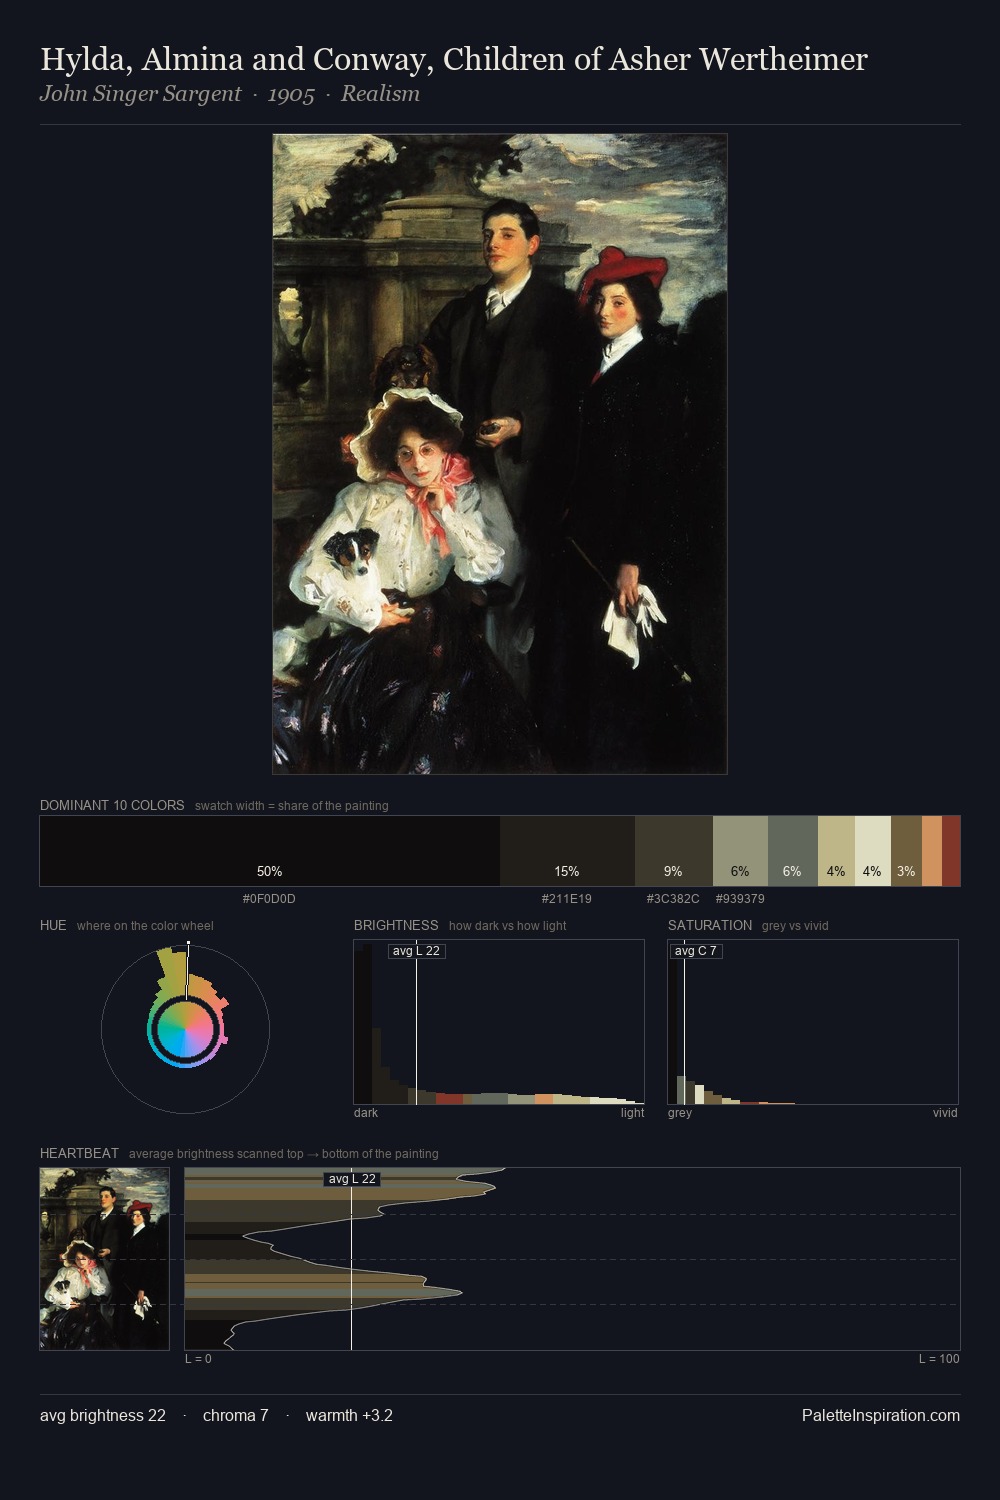Select the 50% black color swatch

point(270,851)
